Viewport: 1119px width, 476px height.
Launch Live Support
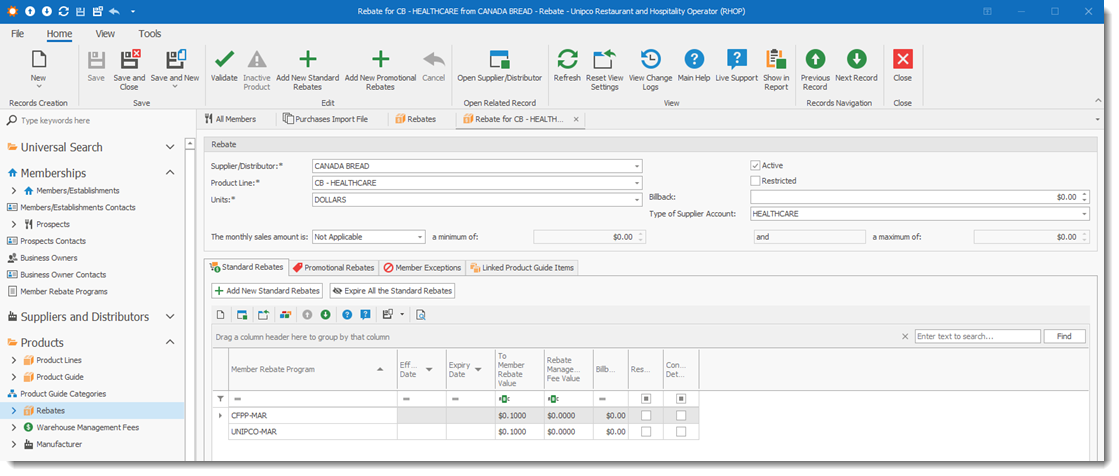[736, 60]
